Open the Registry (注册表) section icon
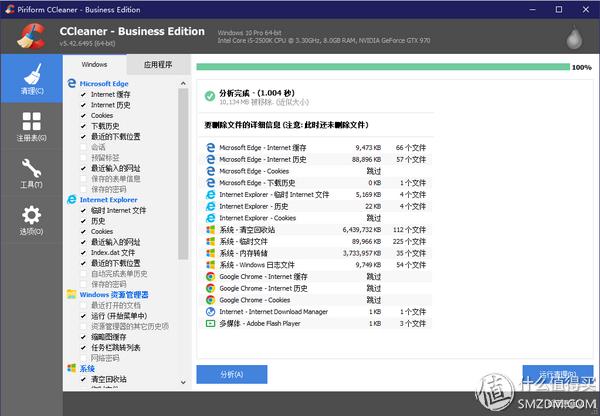Viewport: 600px width, 416px height. [x=31, y=121]
